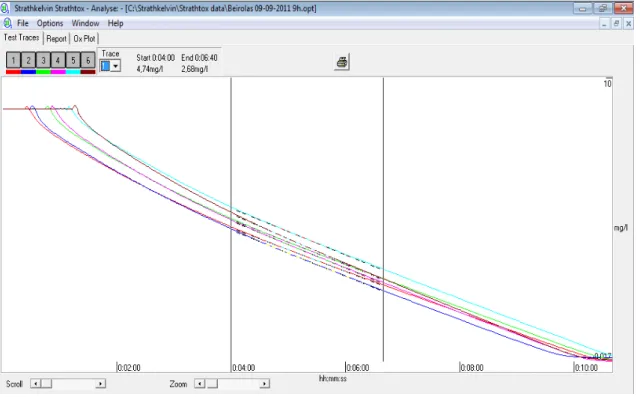The width and height of the screenshot is (640, 397).
Task: Open the Trace dropdown arrow
Action: [116, 66]
